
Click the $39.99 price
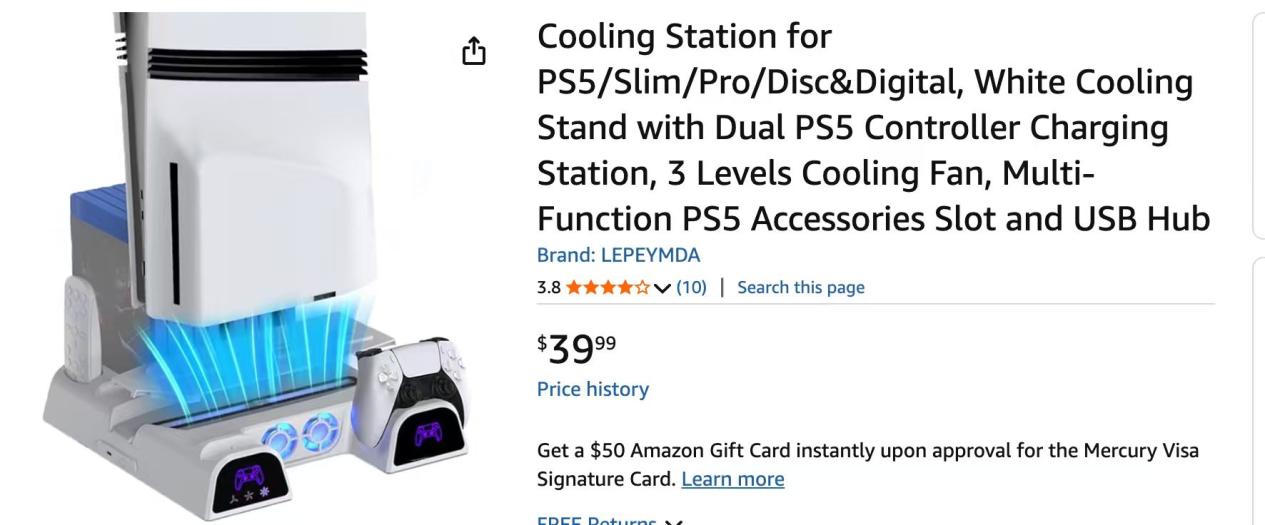(576, 347)
